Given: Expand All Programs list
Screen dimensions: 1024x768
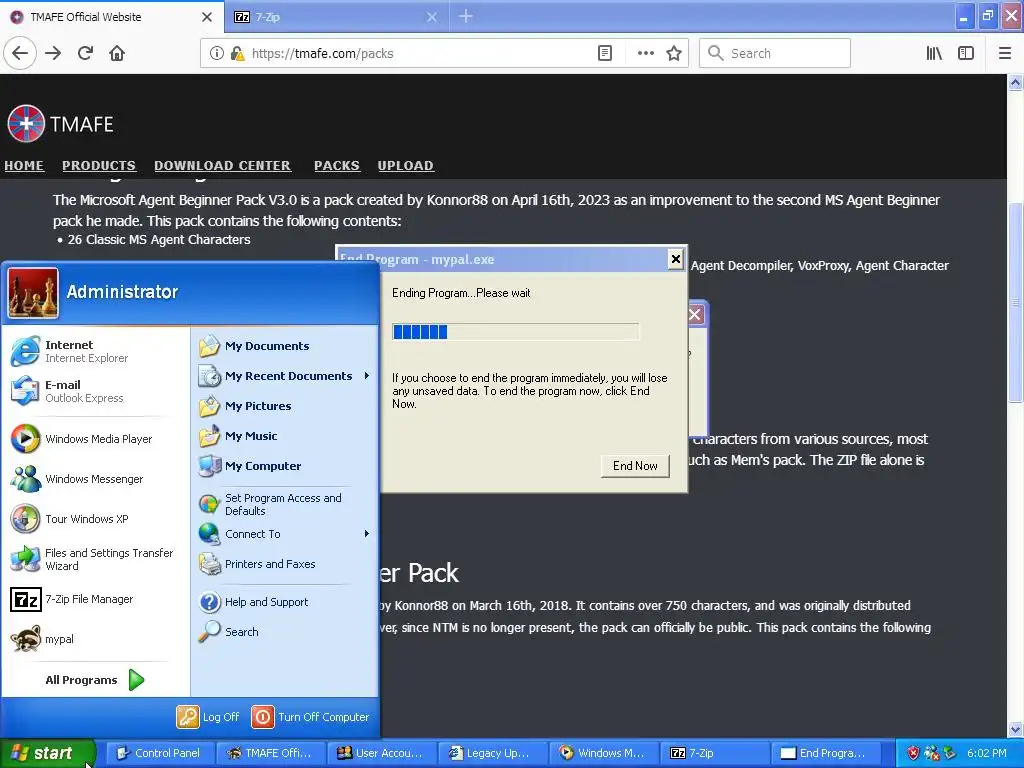Looking at the screenshot, I should tap(95, 680).
